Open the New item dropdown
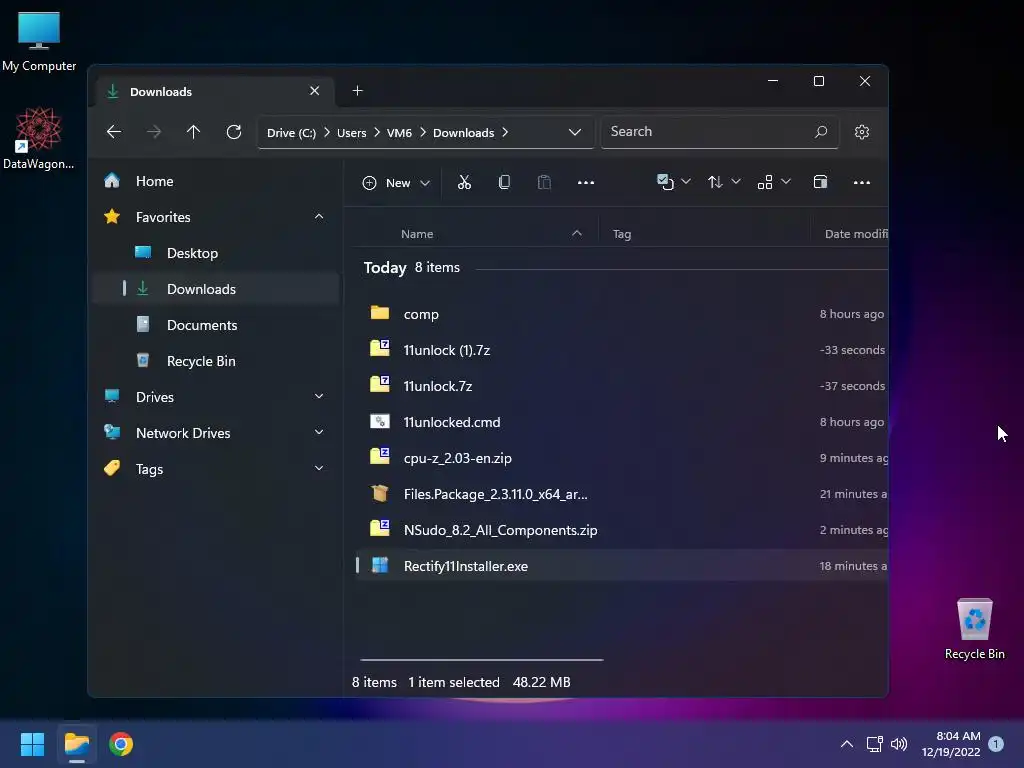 tap(396, 183)
